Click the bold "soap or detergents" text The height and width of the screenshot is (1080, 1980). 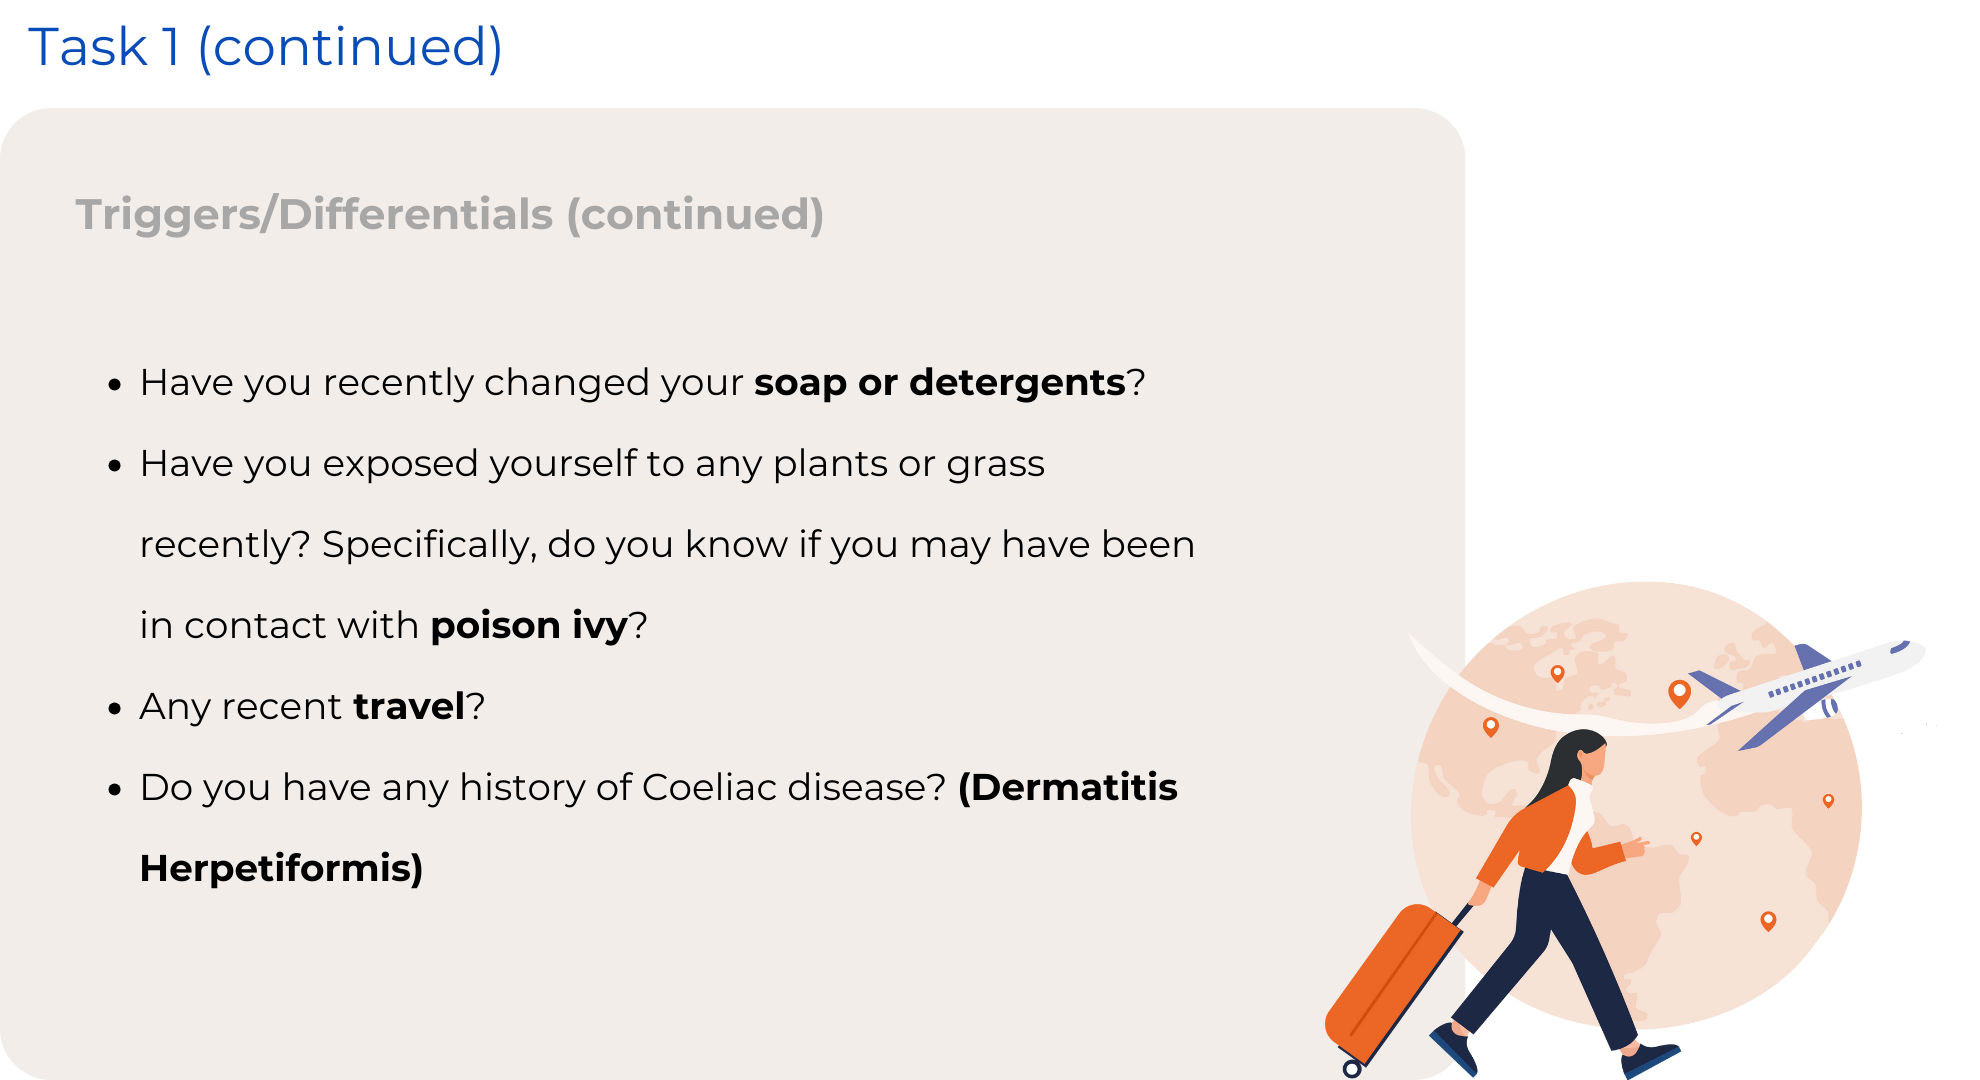[939, 383]
